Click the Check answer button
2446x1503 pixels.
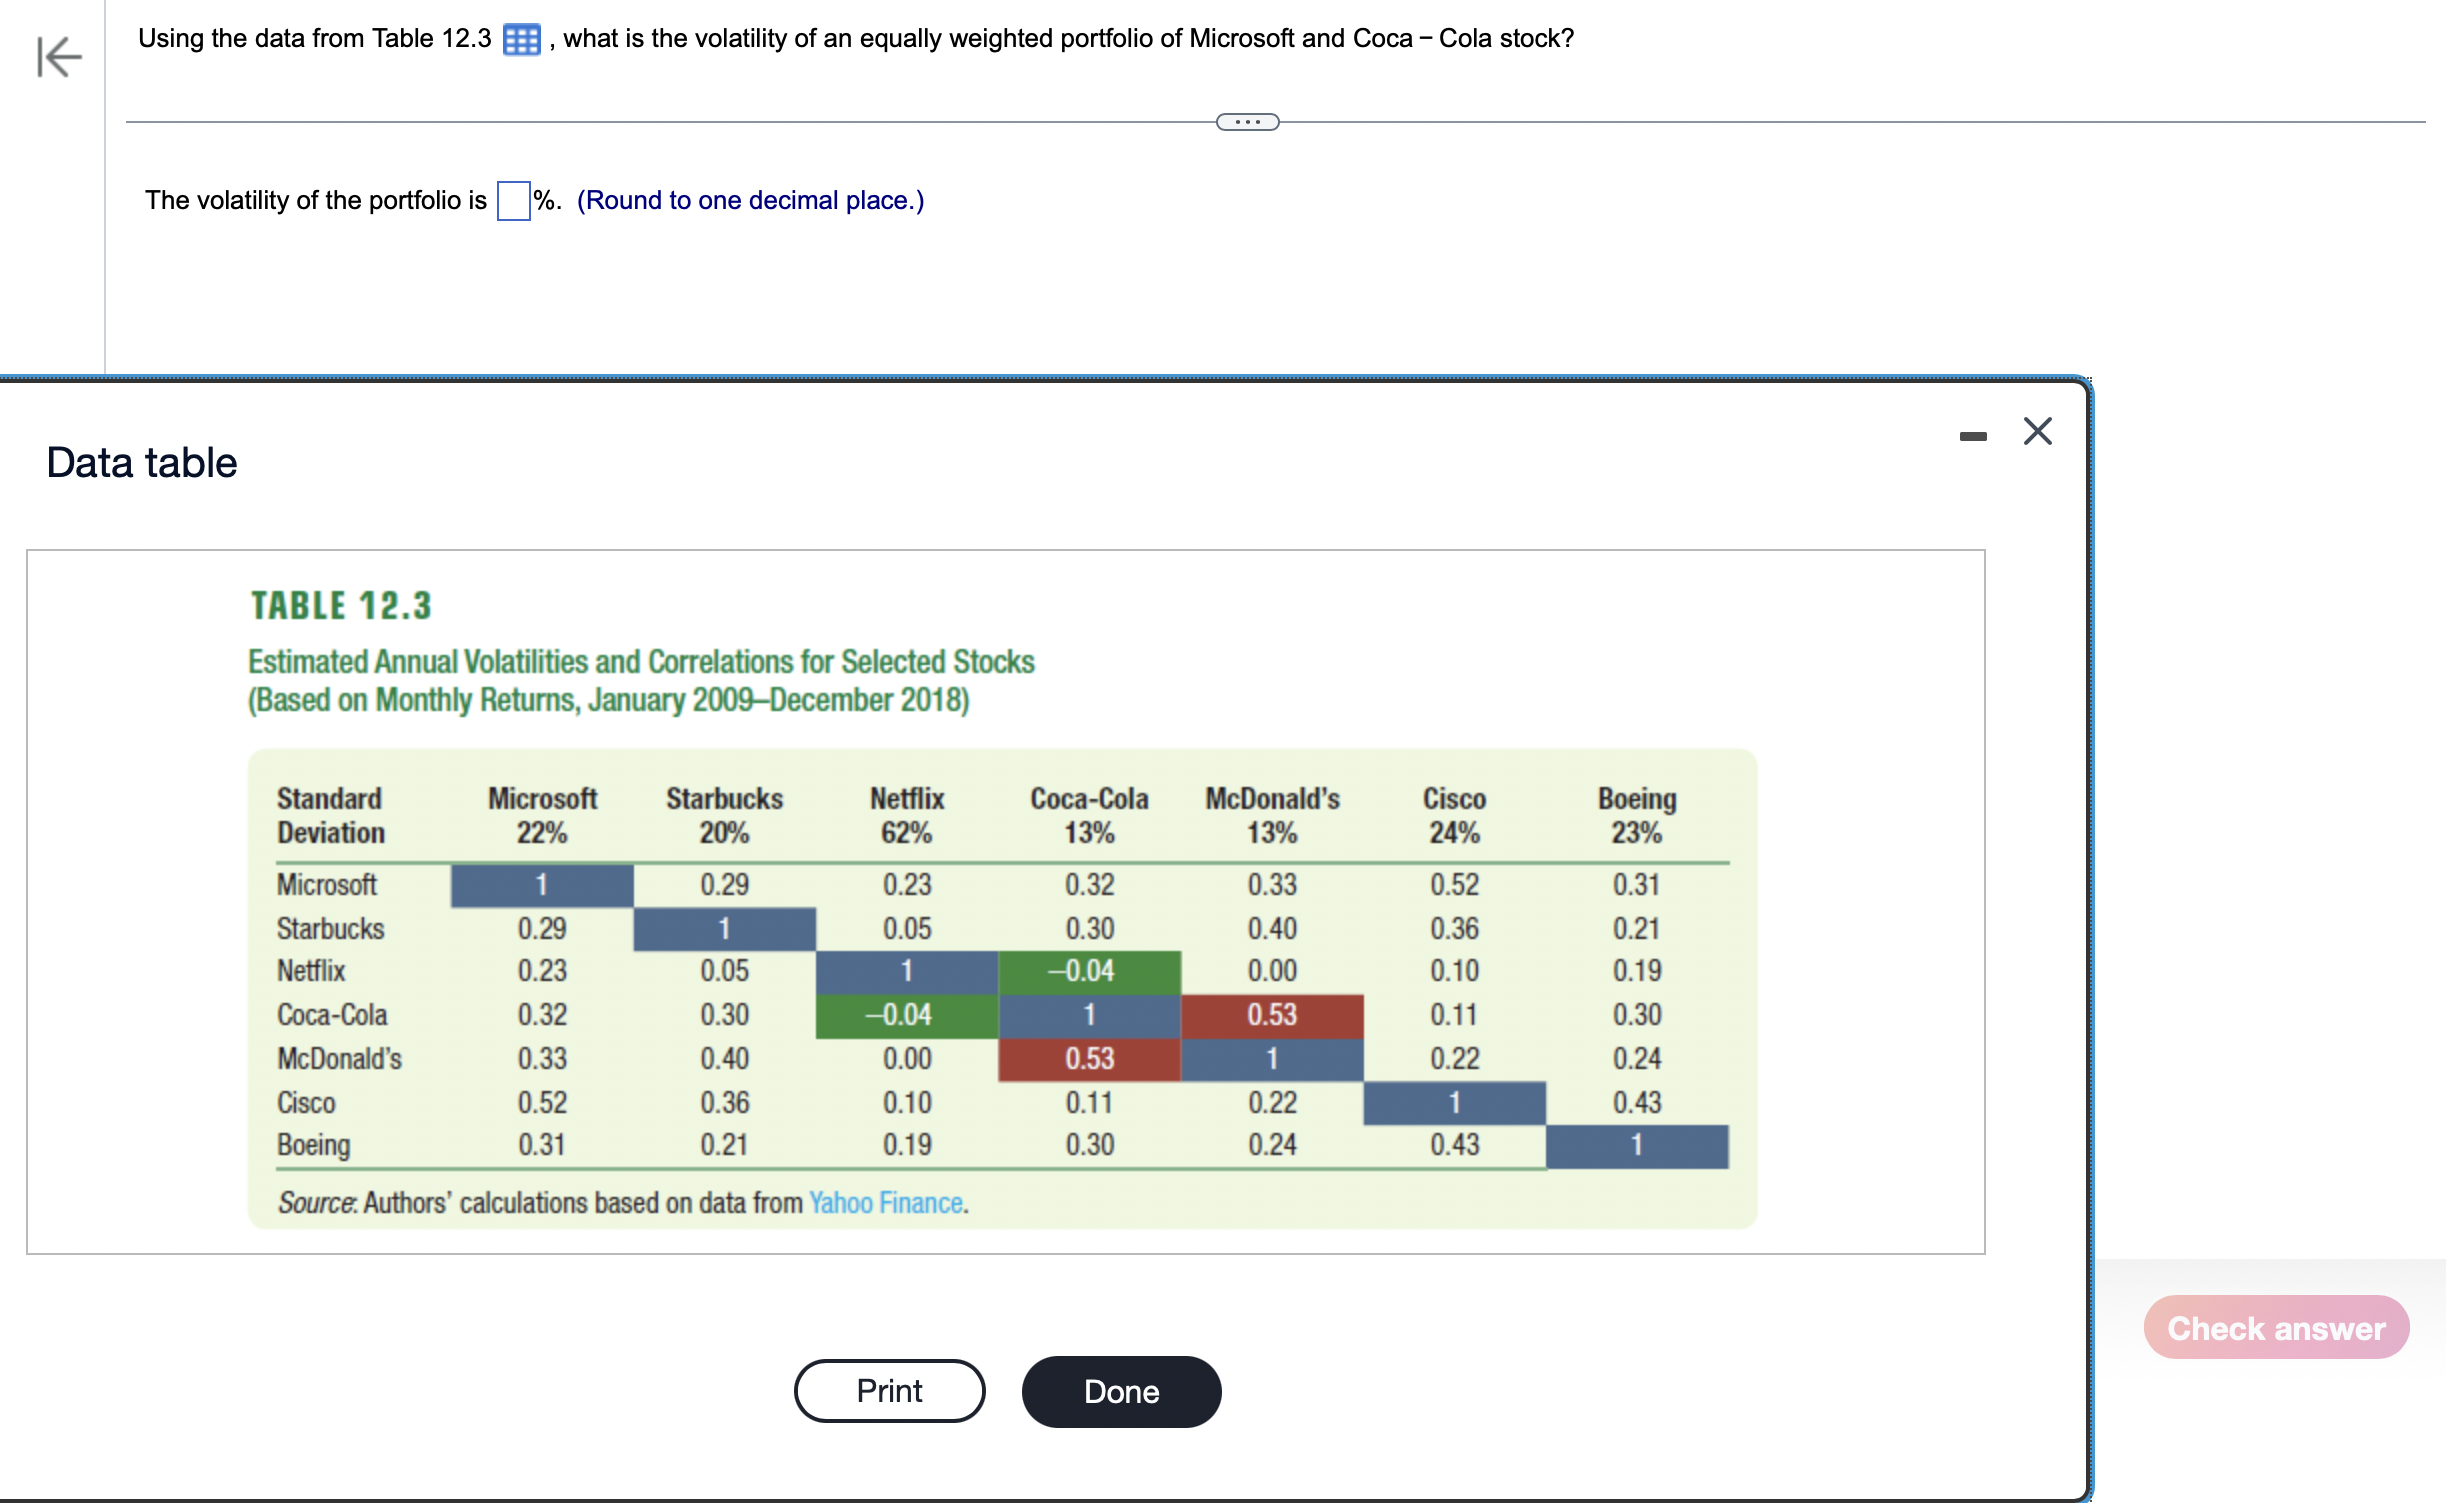(x=2275, y=1328)
